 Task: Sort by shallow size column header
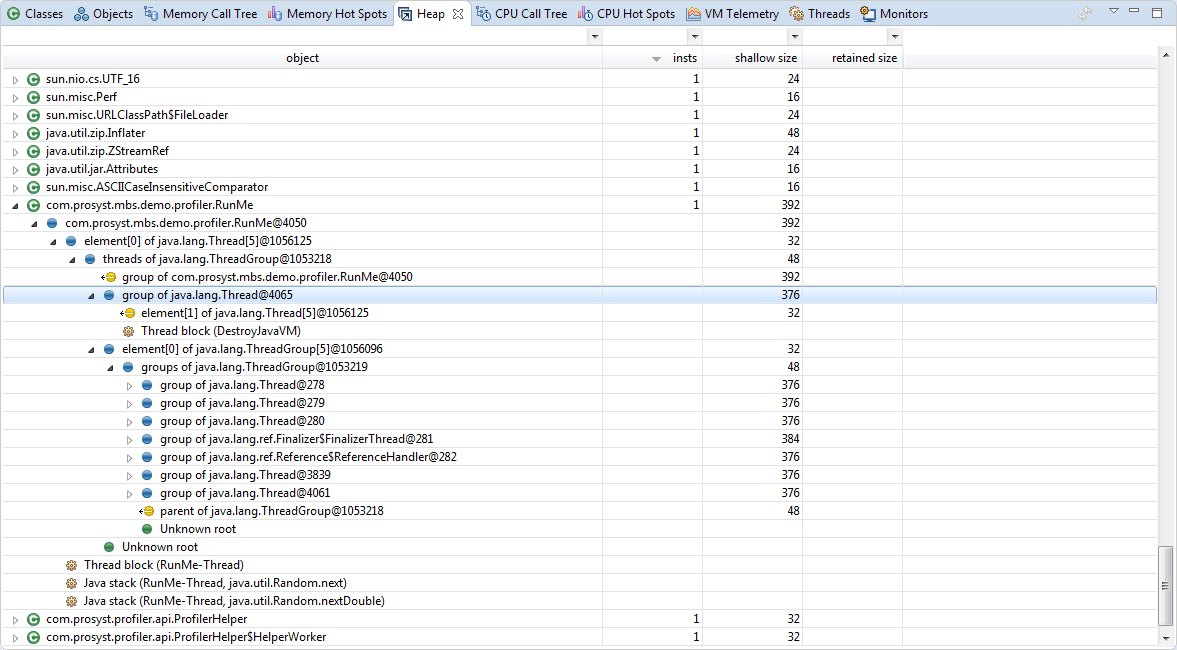pyautogui.click(x=766, y=58)
